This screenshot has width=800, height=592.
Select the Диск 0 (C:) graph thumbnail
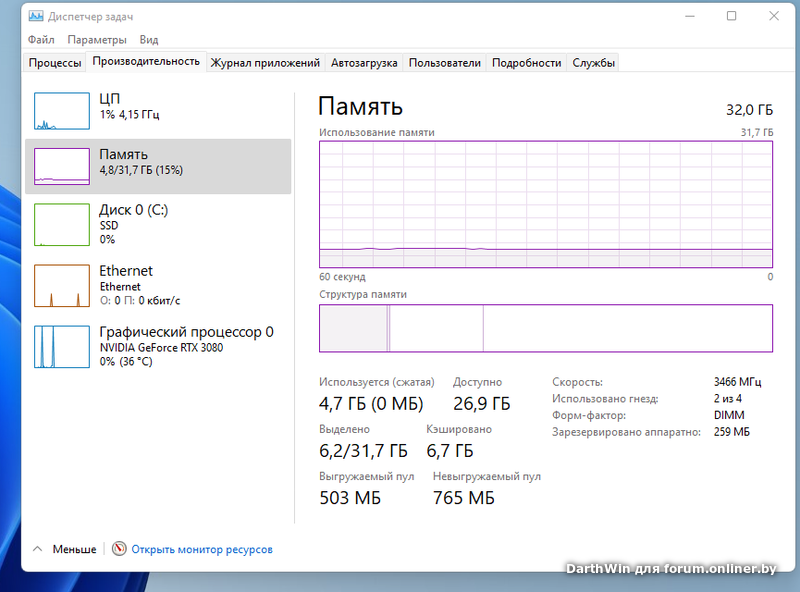[62, 225]
